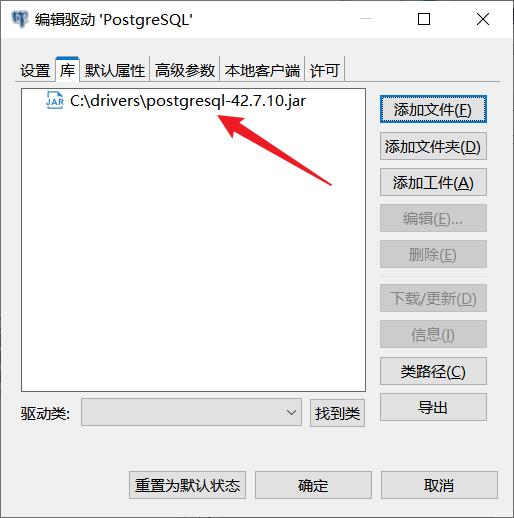Open the 高级参数 tab
514x518 pixels.
(x=185, y=70)
